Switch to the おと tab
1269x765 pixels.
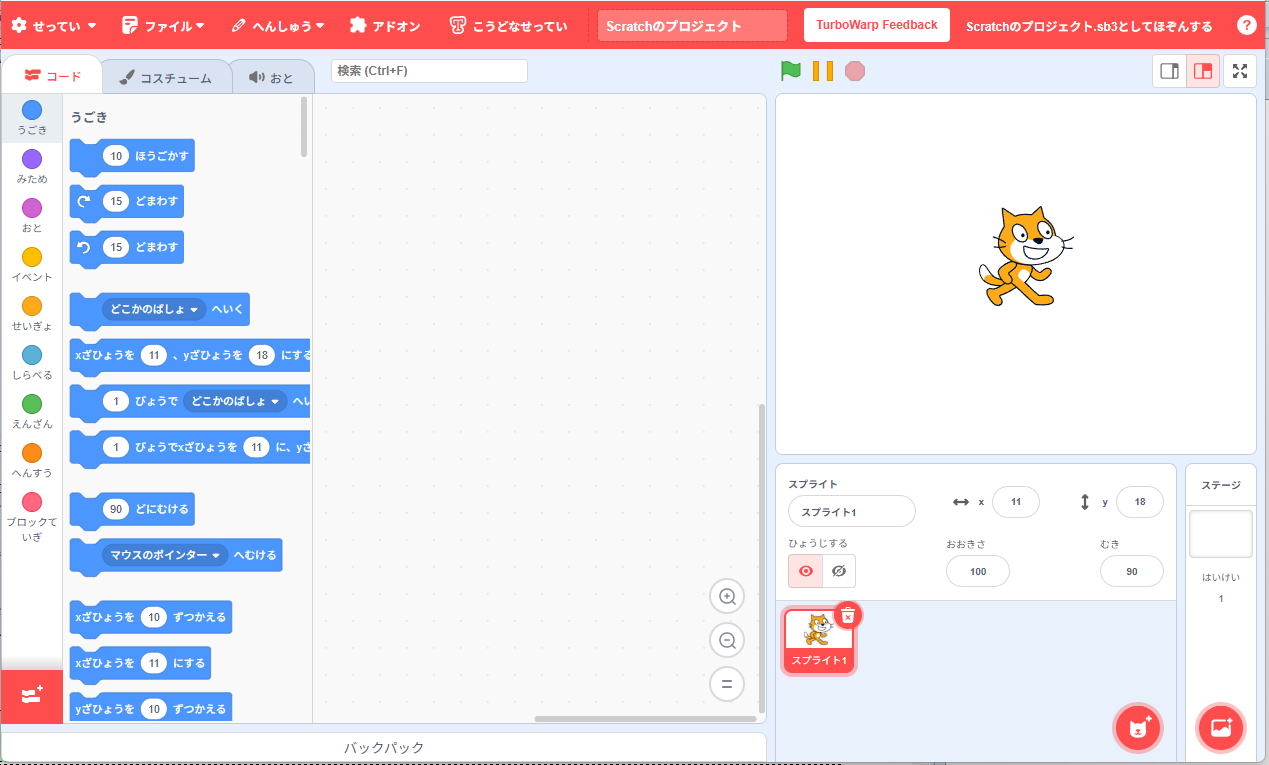pos(271,77)
